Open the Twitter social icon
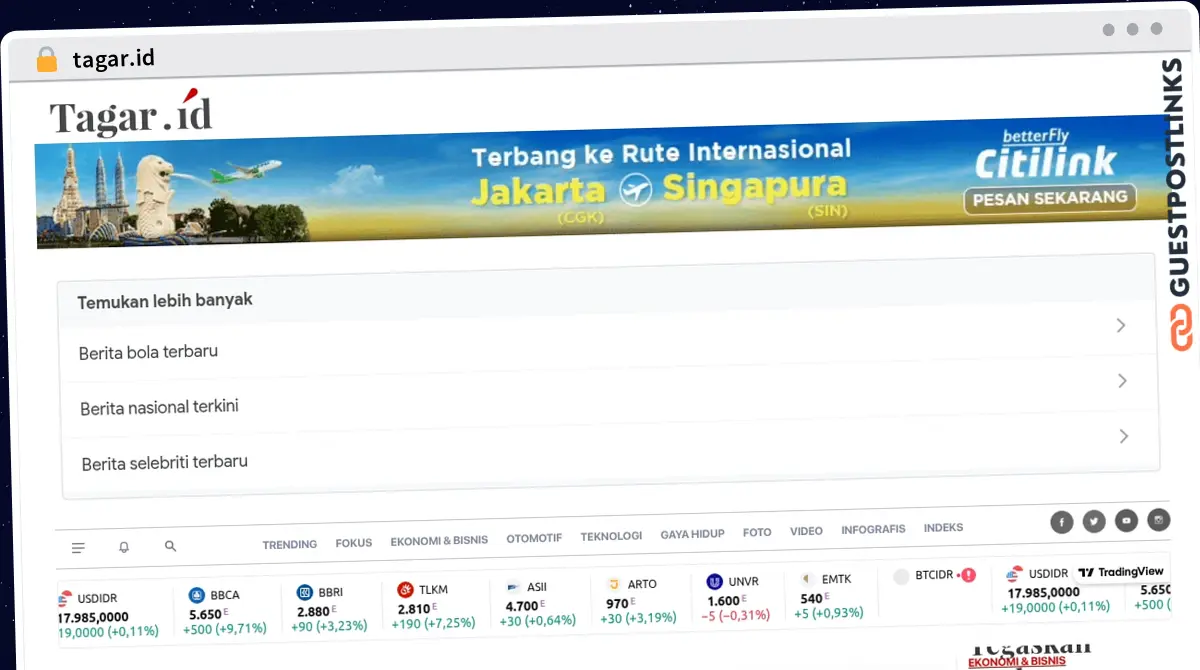 (x=1094, y=521)
